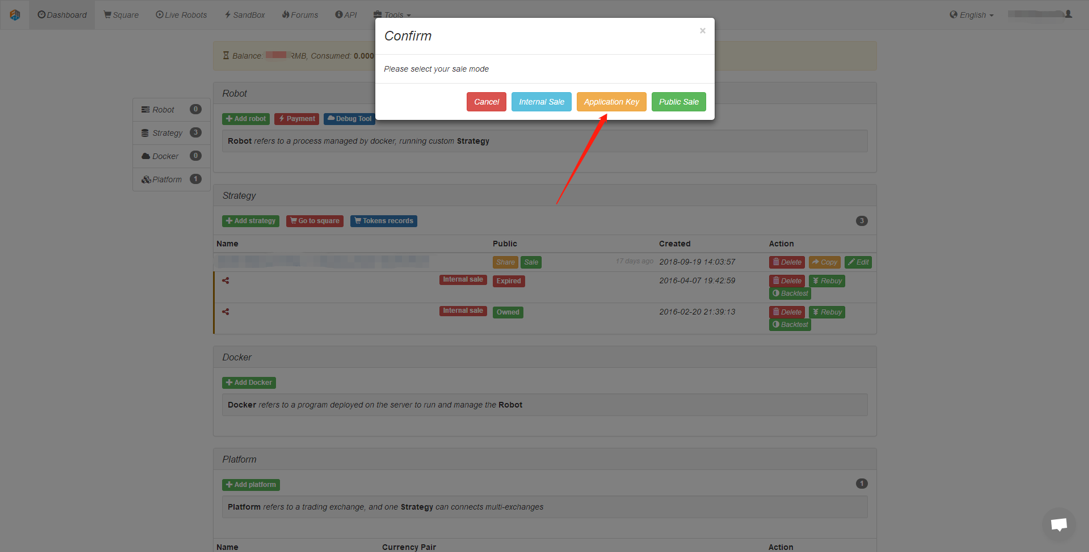The image size is (1089, 552).
Task: Choose Public Sale mode
Action: 679,102
